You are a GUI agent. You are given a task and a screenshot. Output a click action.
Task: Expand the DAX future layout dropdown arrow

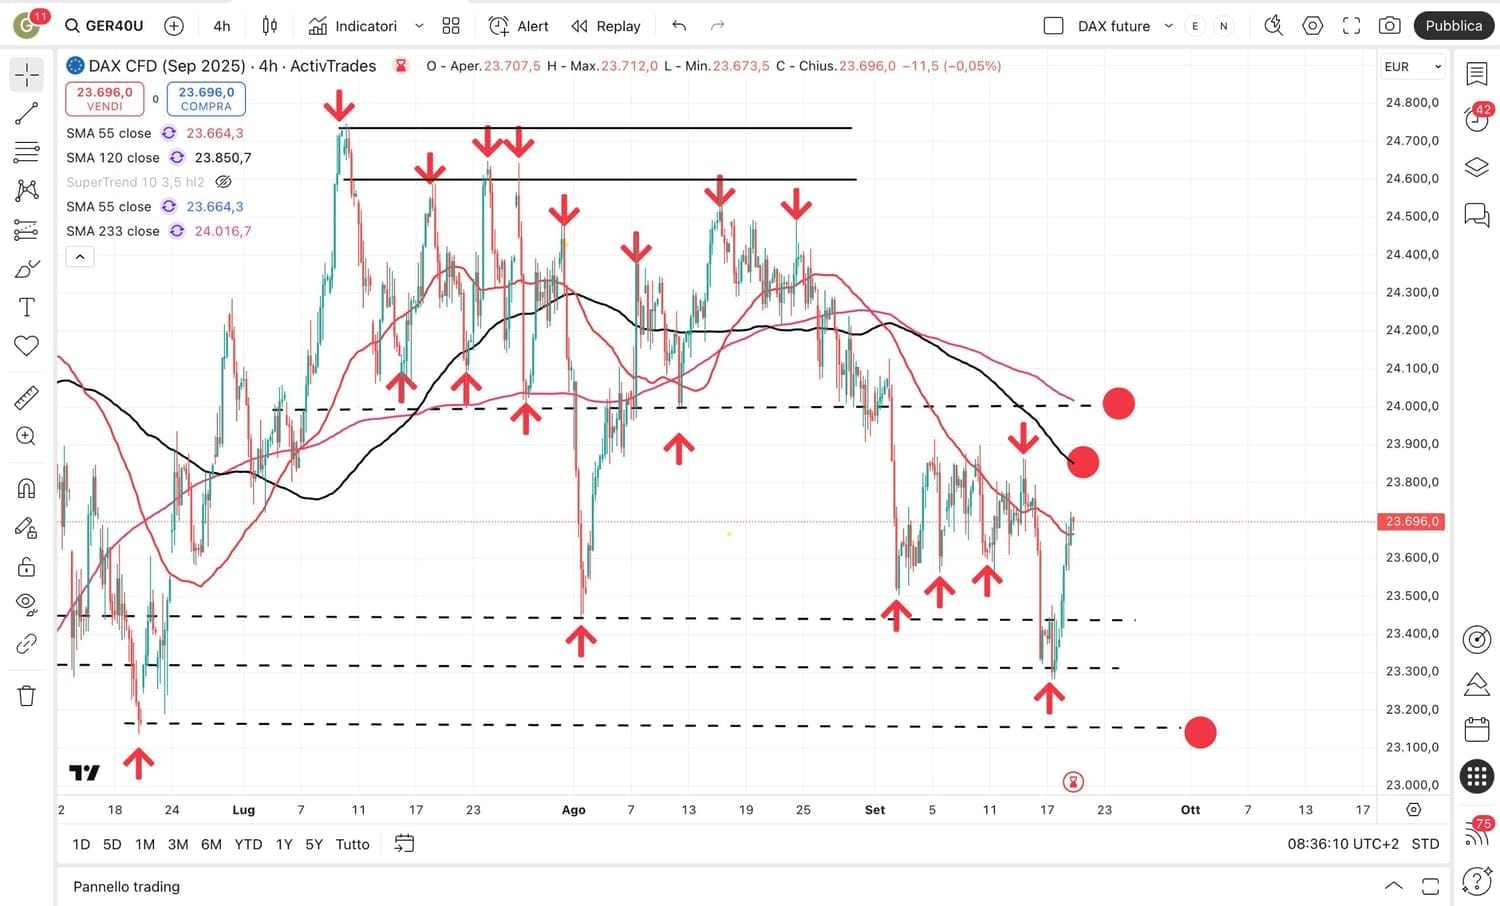coord(1168,26)
